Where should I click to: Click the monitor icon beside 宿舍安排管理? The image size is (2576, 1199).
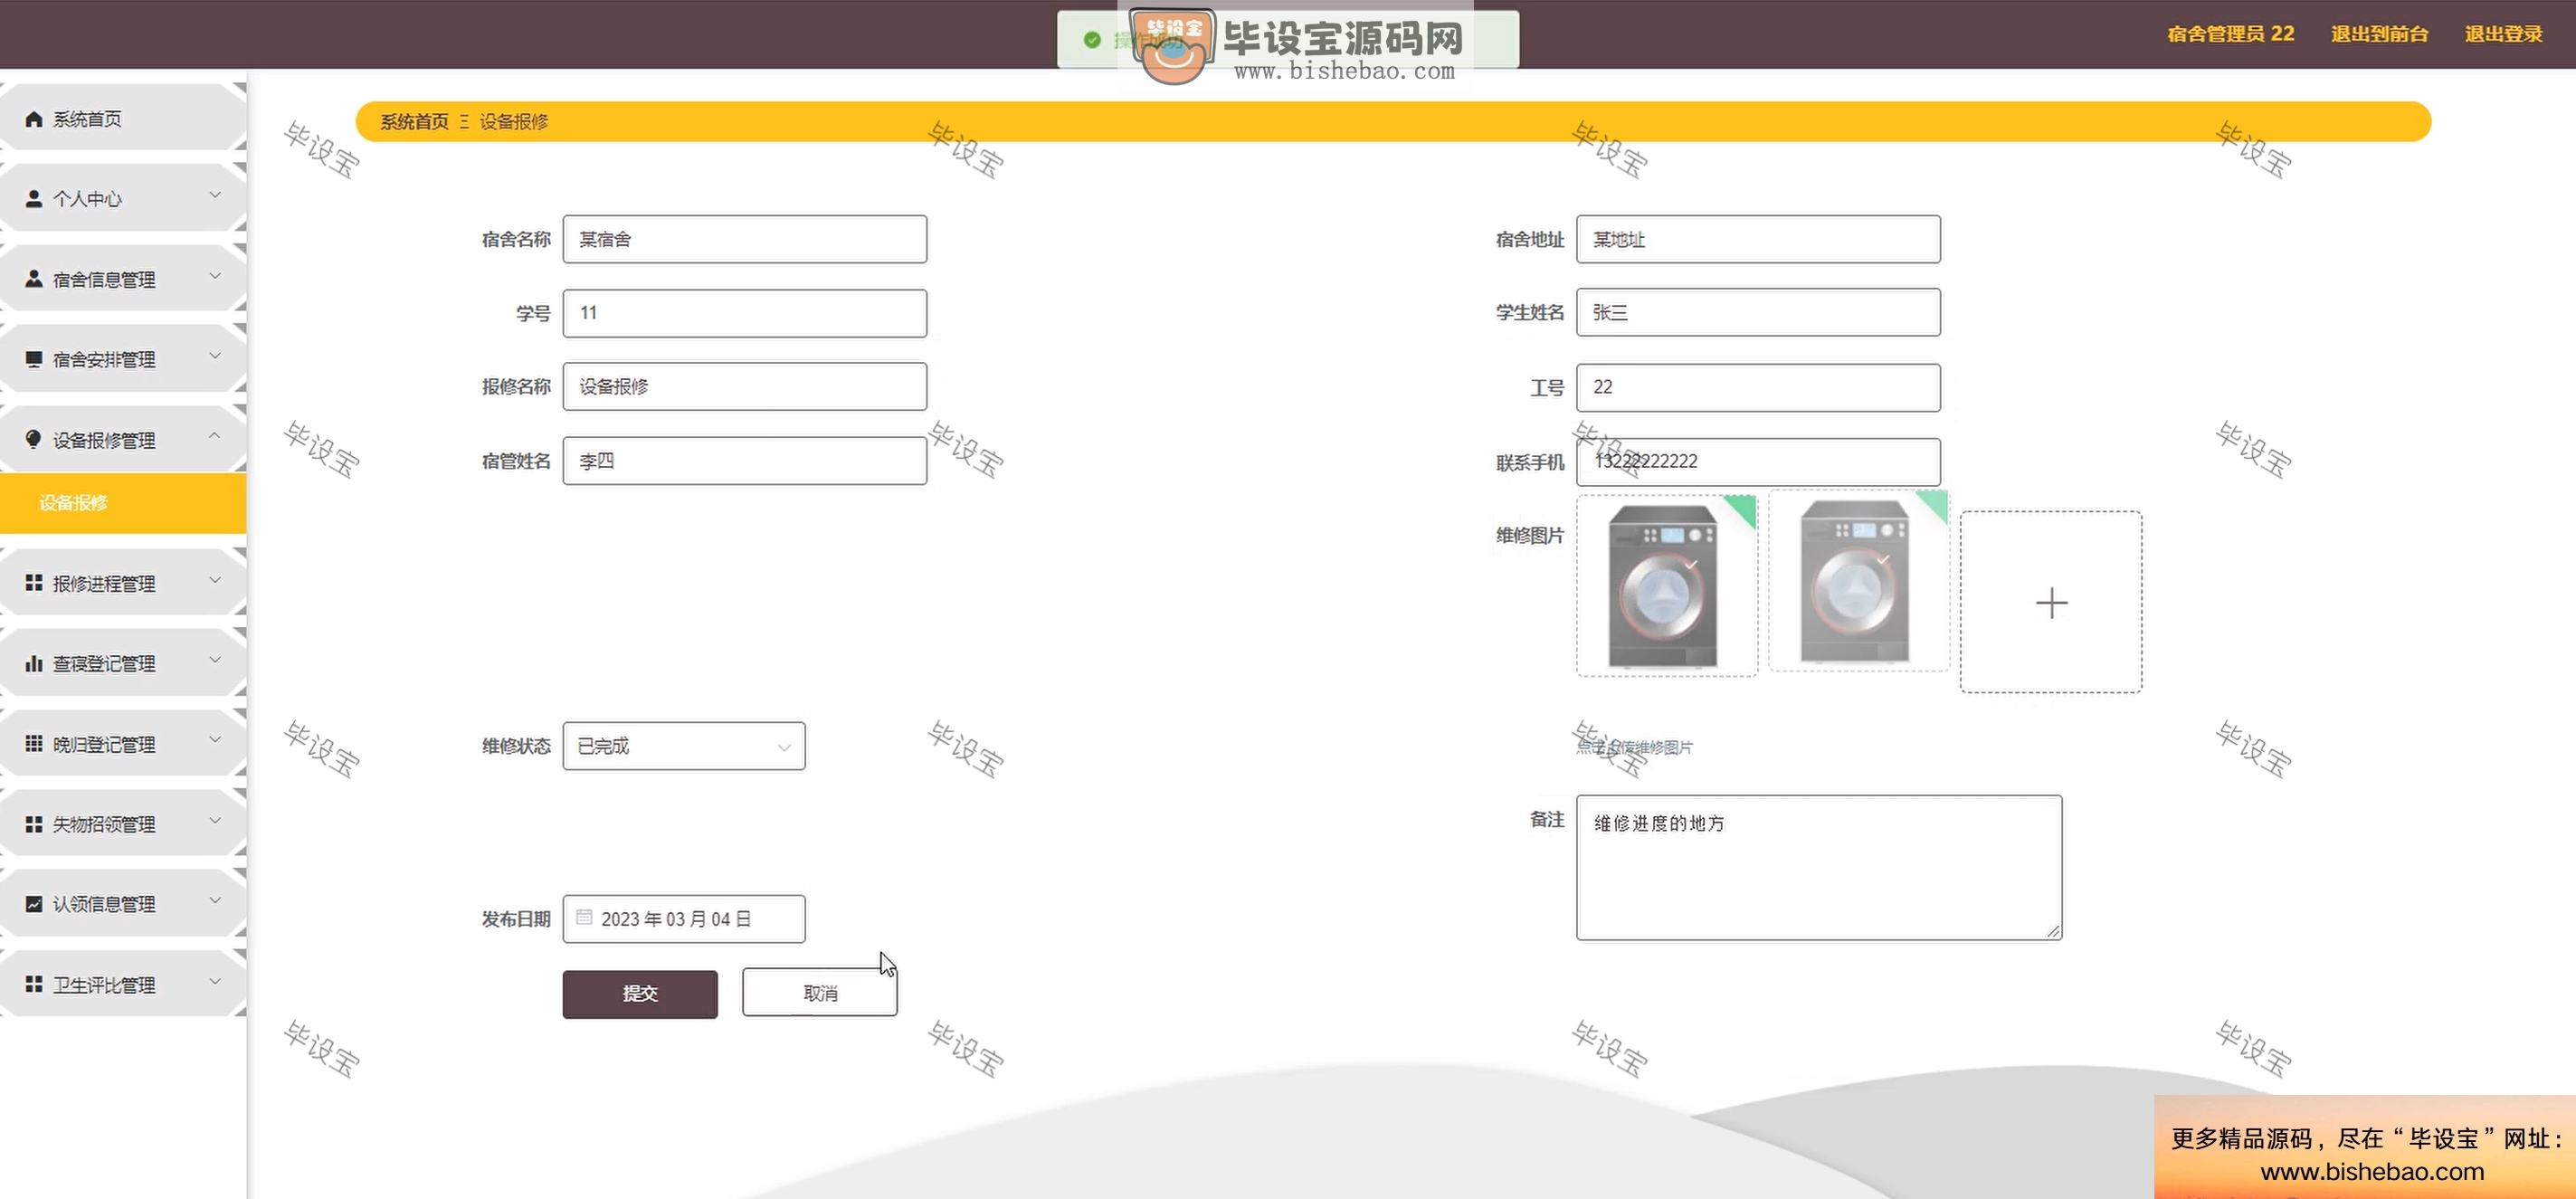34,359
